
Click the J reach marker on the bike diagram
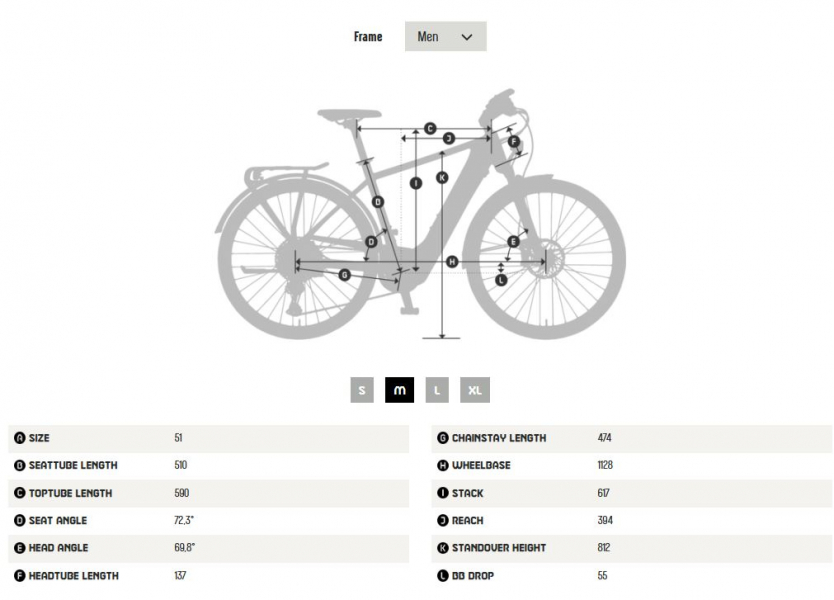(449, 138)
